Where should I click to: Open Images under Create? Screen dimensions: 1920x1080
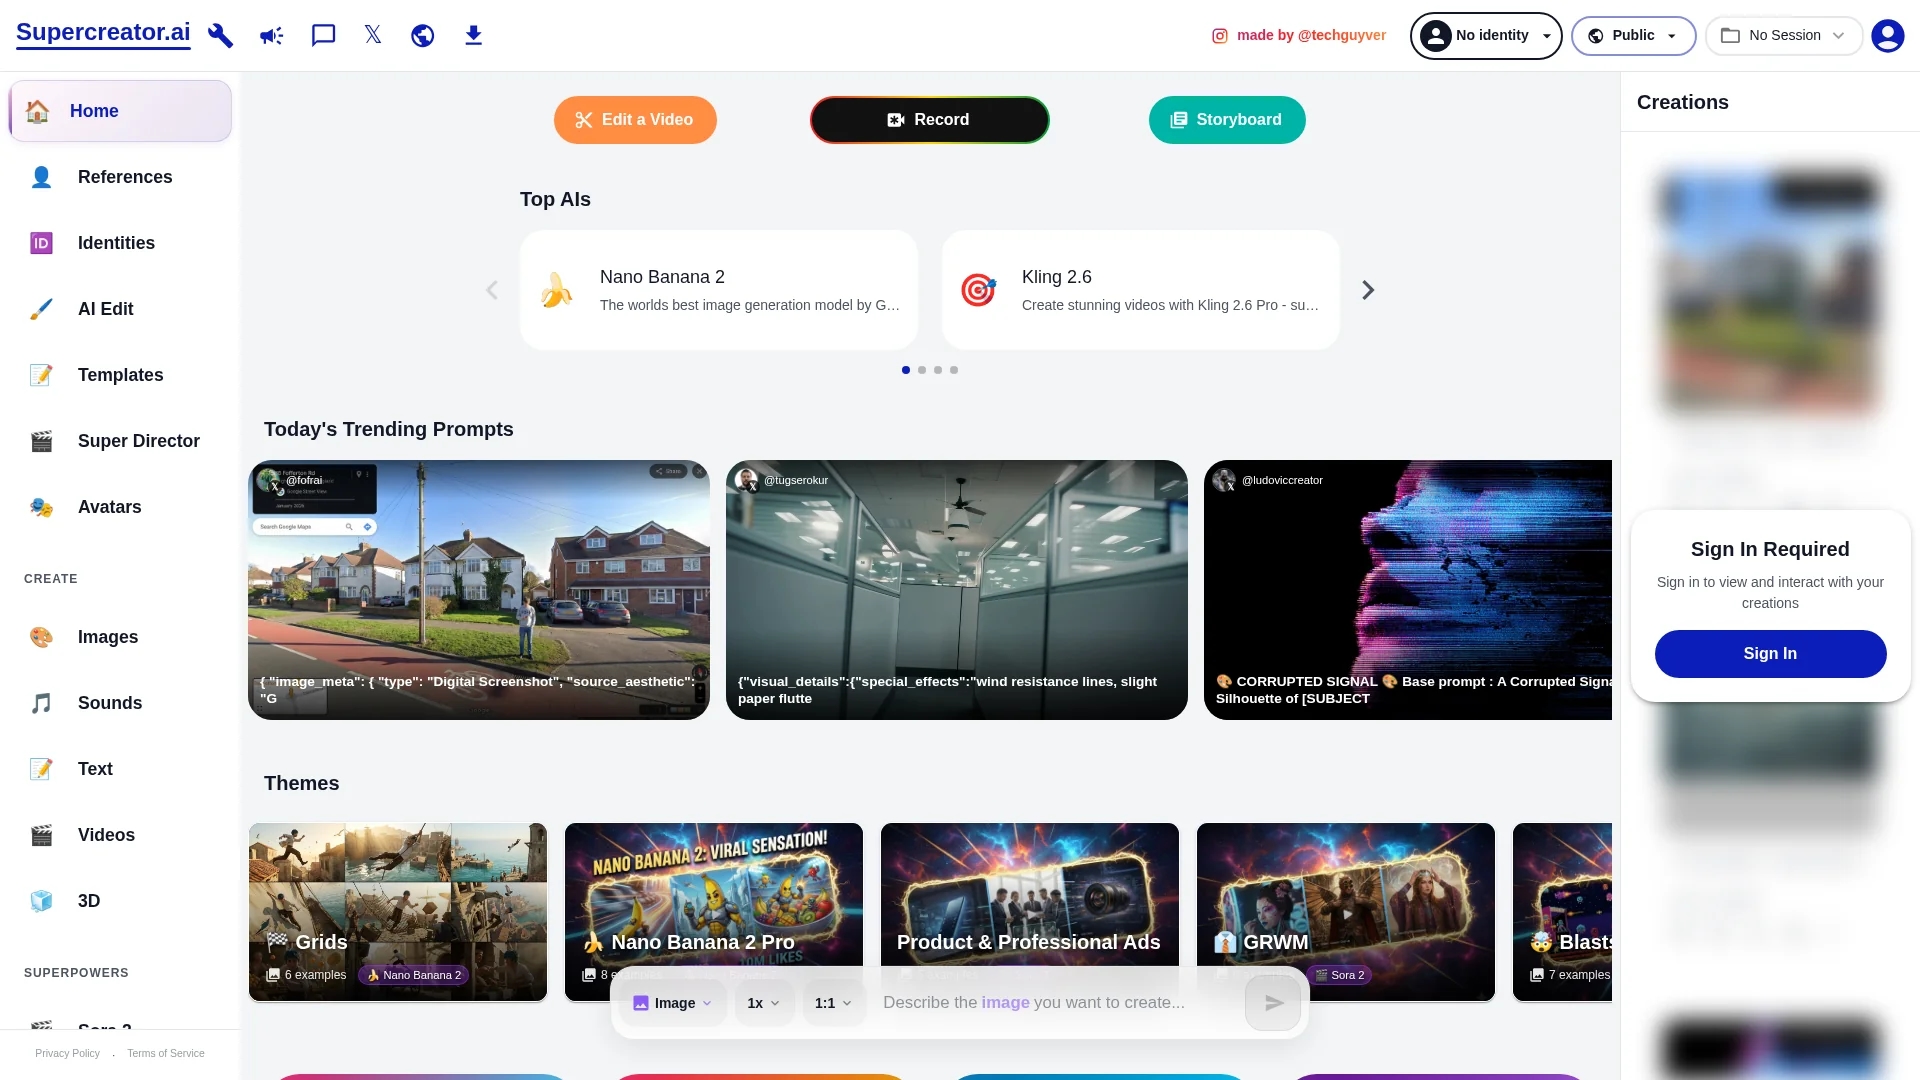click(120, 637)
